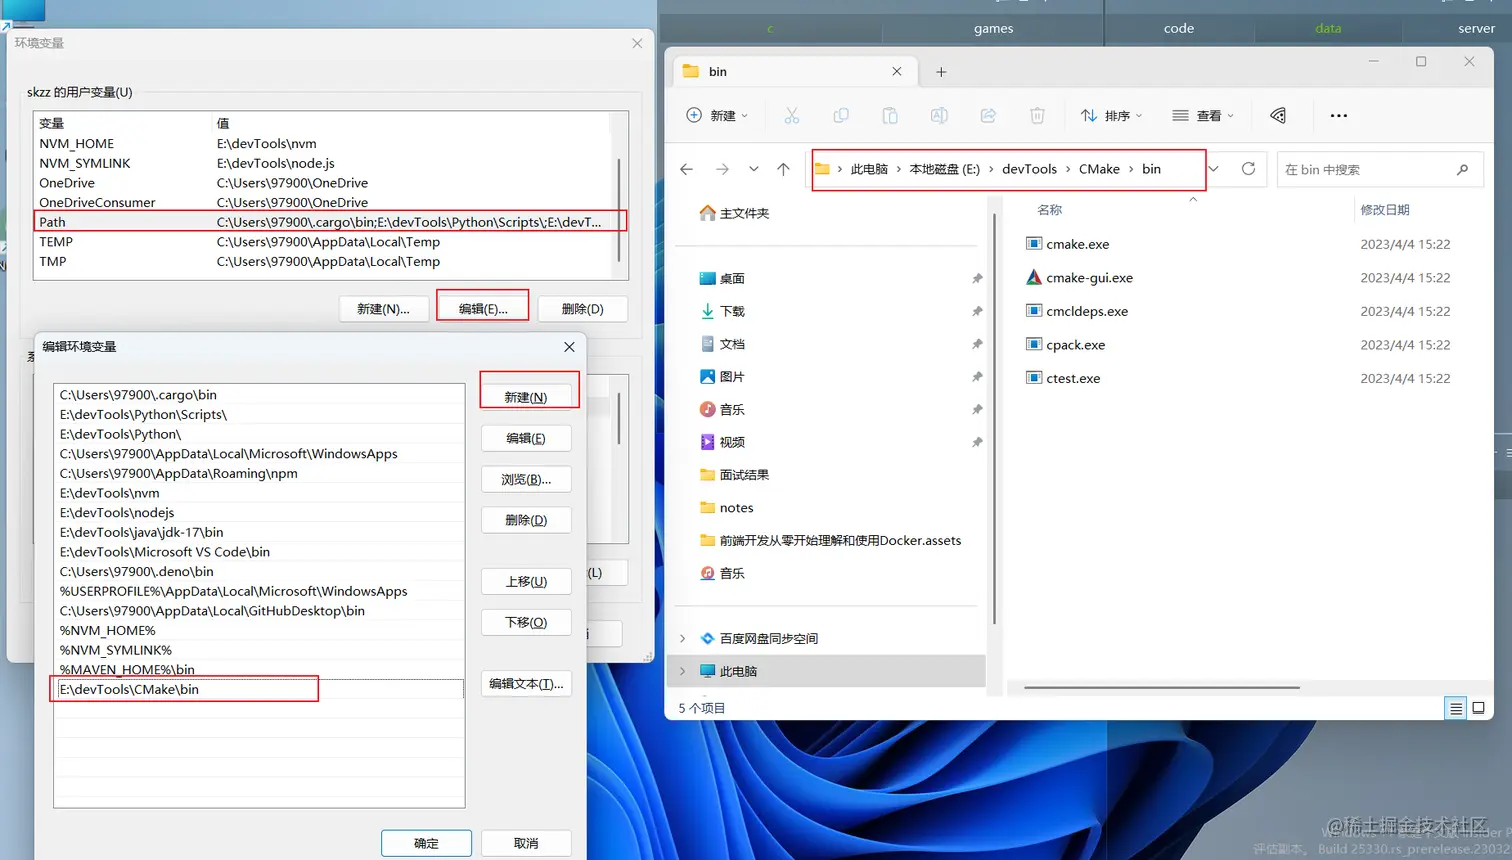Expand the address bar history dropdown

[x=1213, y=169]
